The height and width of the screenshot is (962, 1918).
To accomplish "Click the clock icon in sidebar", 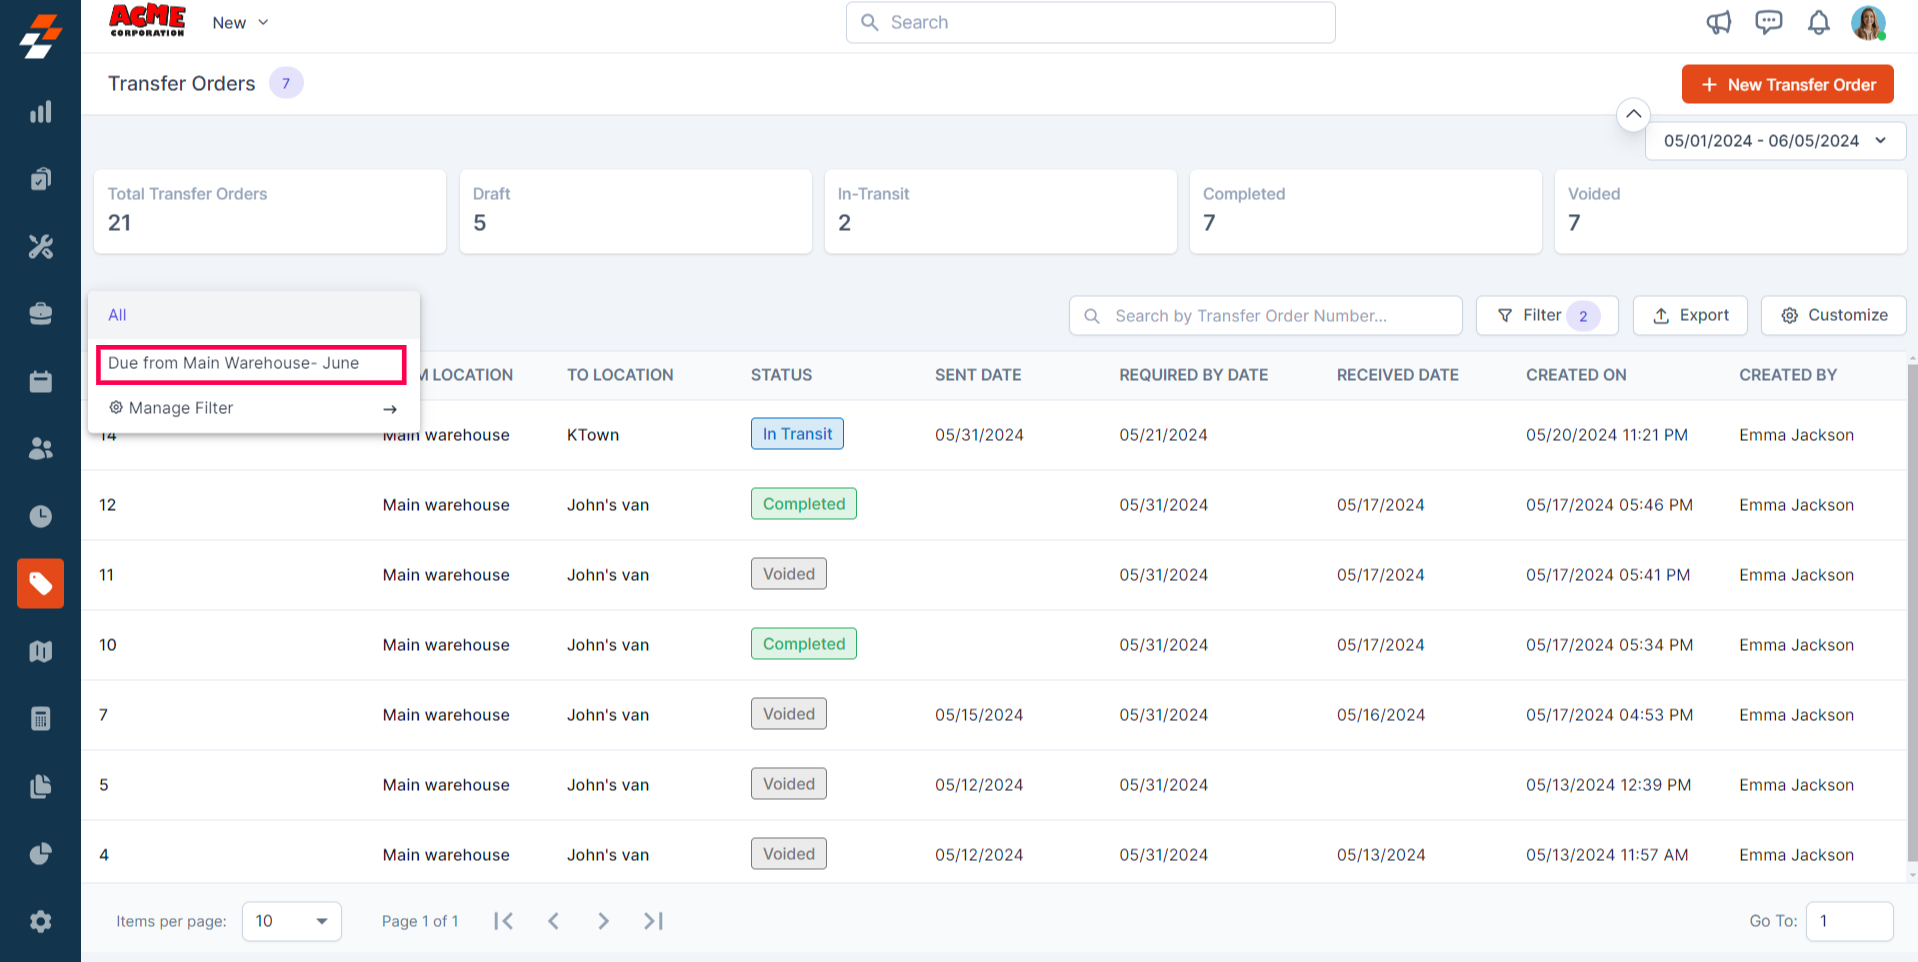I will [x=40, y=516].
